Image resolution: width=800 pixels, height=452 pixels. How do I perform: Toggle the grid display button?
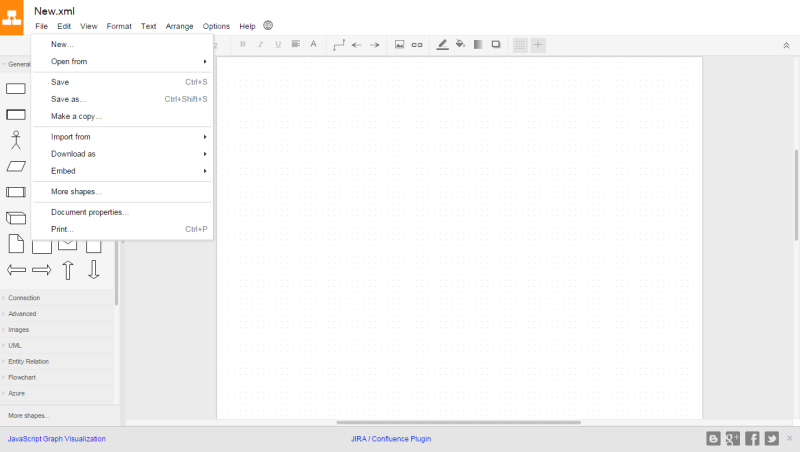pyautogui.click(x=520, y=44)
